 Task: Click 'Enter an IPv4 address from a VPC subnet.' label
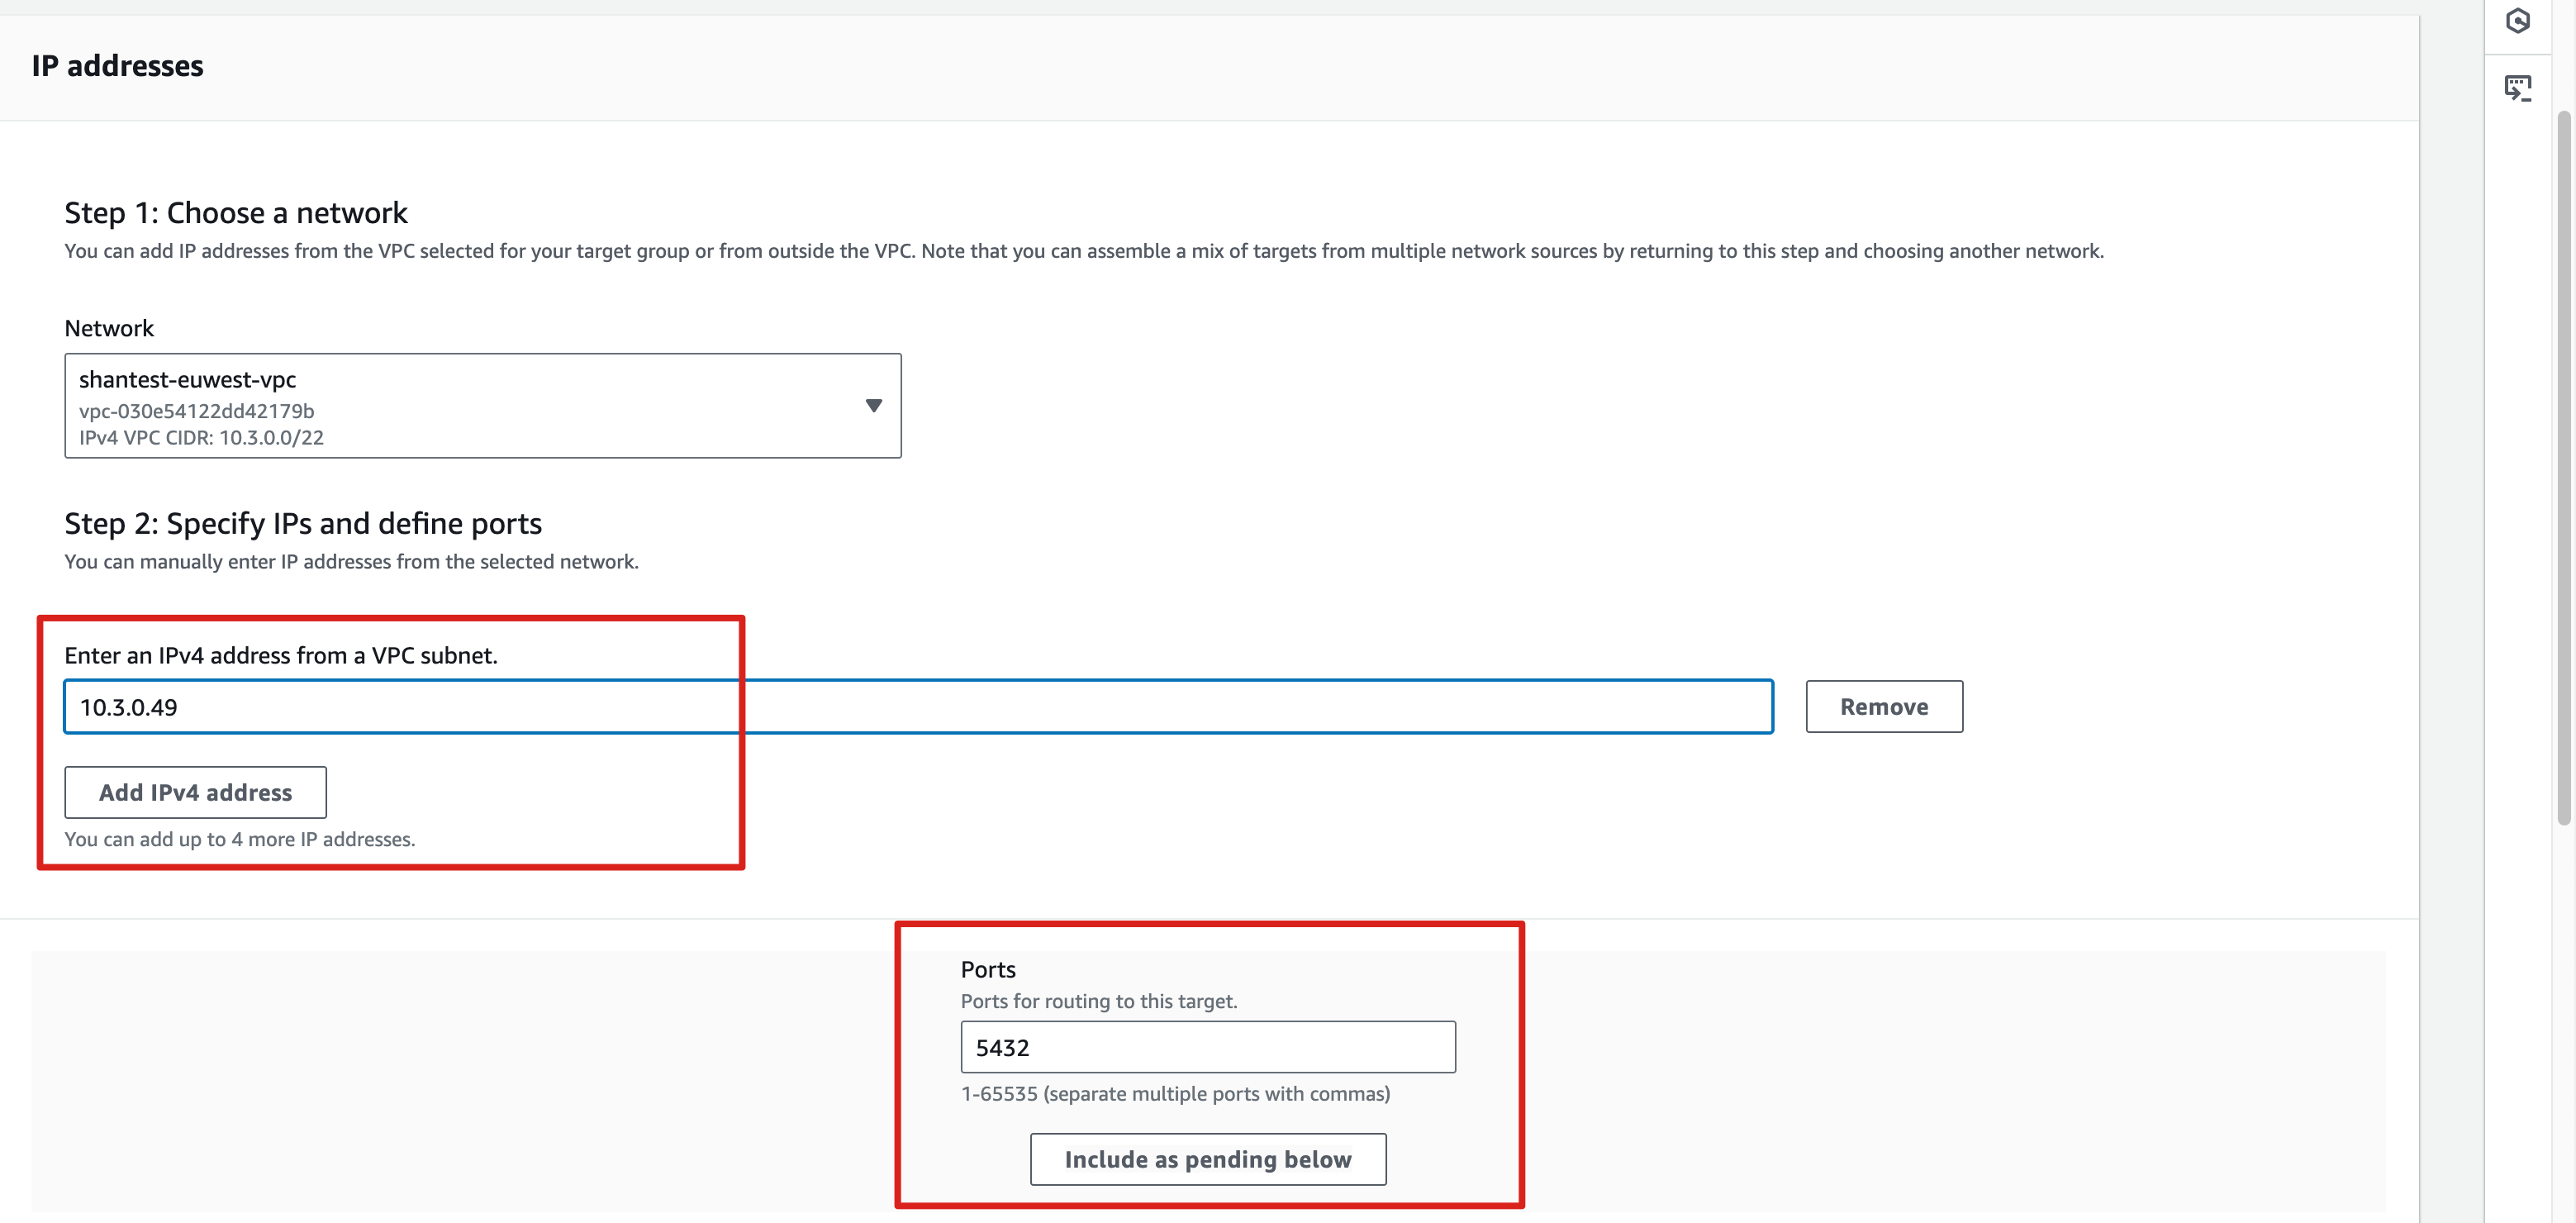tap(281, 655)
